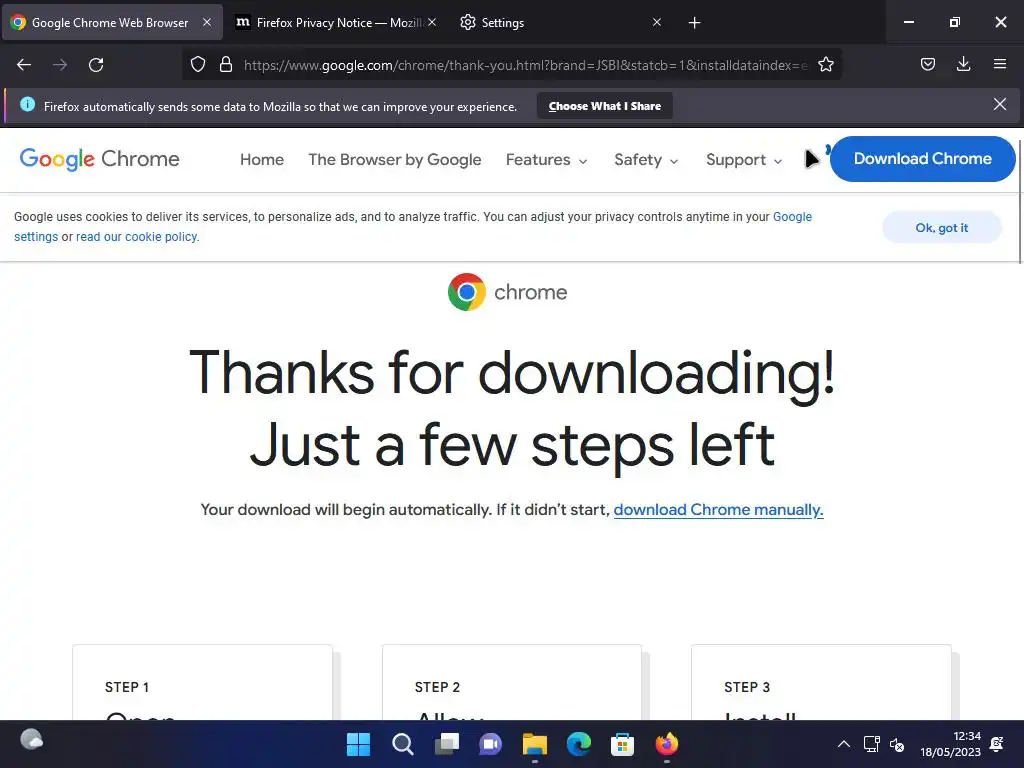Open the Windows Start menu
1024x768 pixels.
click(358, 744)
